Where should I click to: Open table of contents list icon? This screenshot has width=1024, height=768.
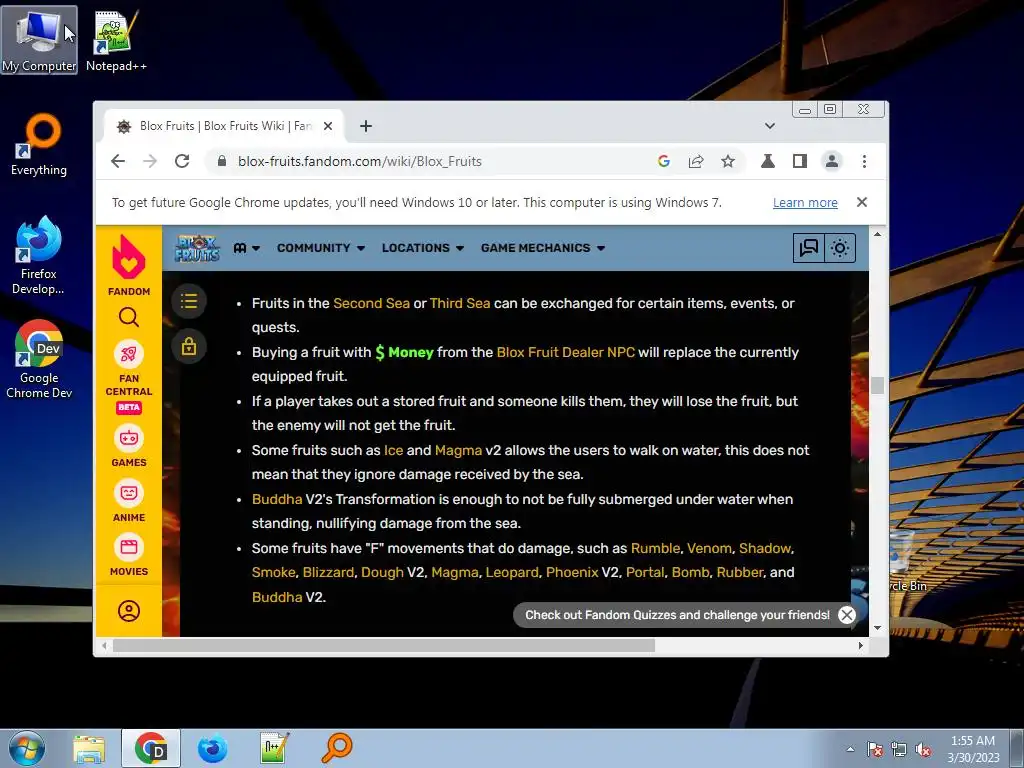pos(189,301)
